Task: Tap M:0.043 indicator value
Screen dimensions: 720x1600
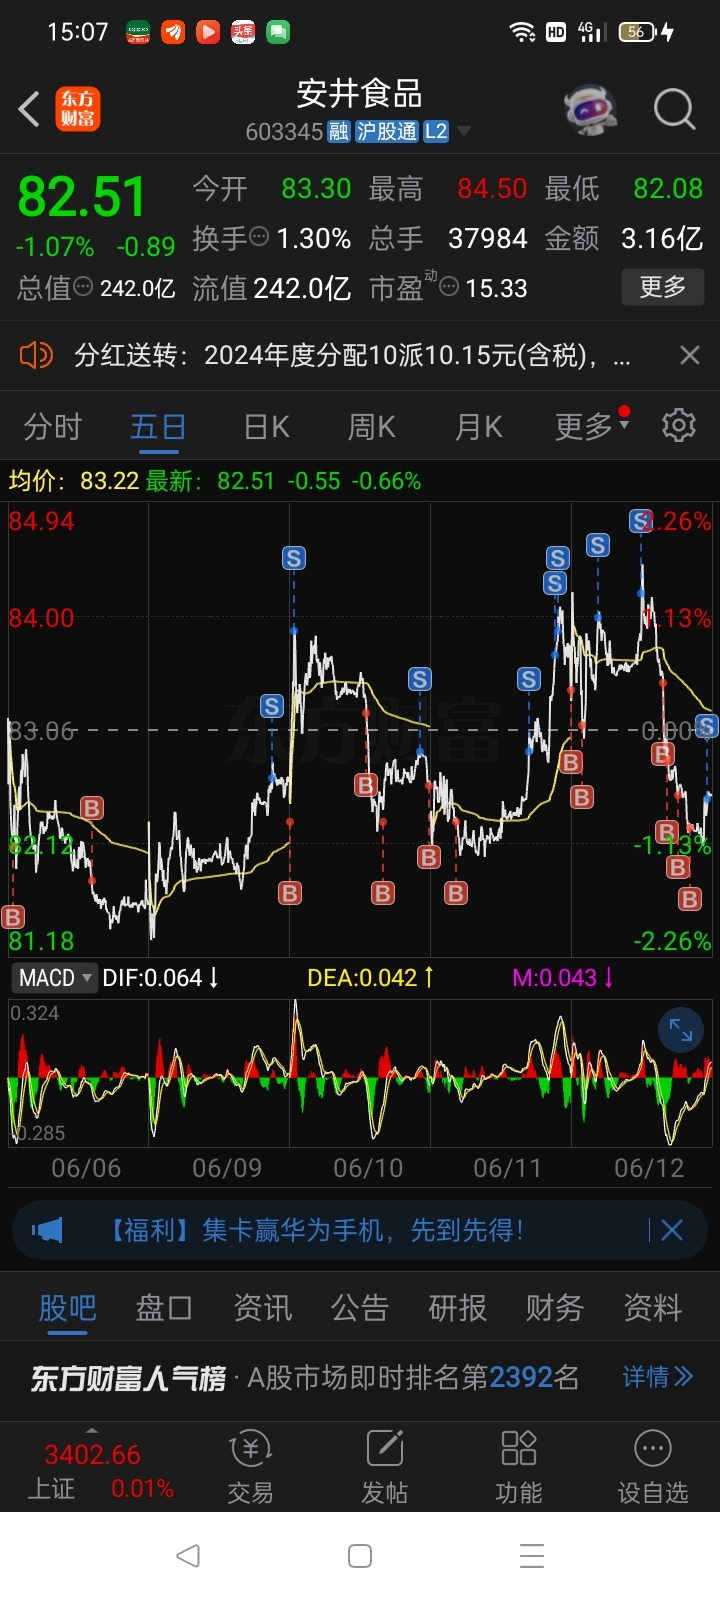Action: [x=565, y=978]
